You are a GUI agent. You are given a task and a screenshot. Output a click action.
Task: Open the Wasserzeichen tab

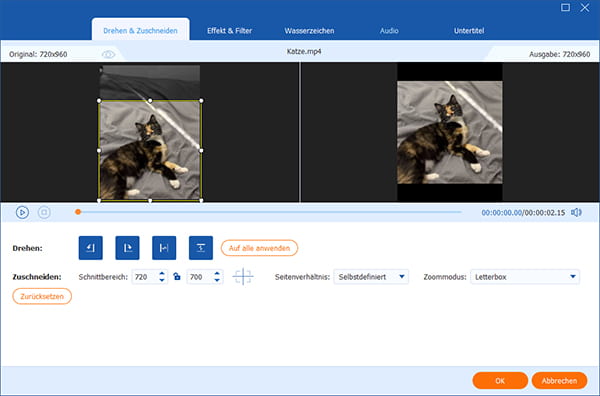click(x=309, y=31)
